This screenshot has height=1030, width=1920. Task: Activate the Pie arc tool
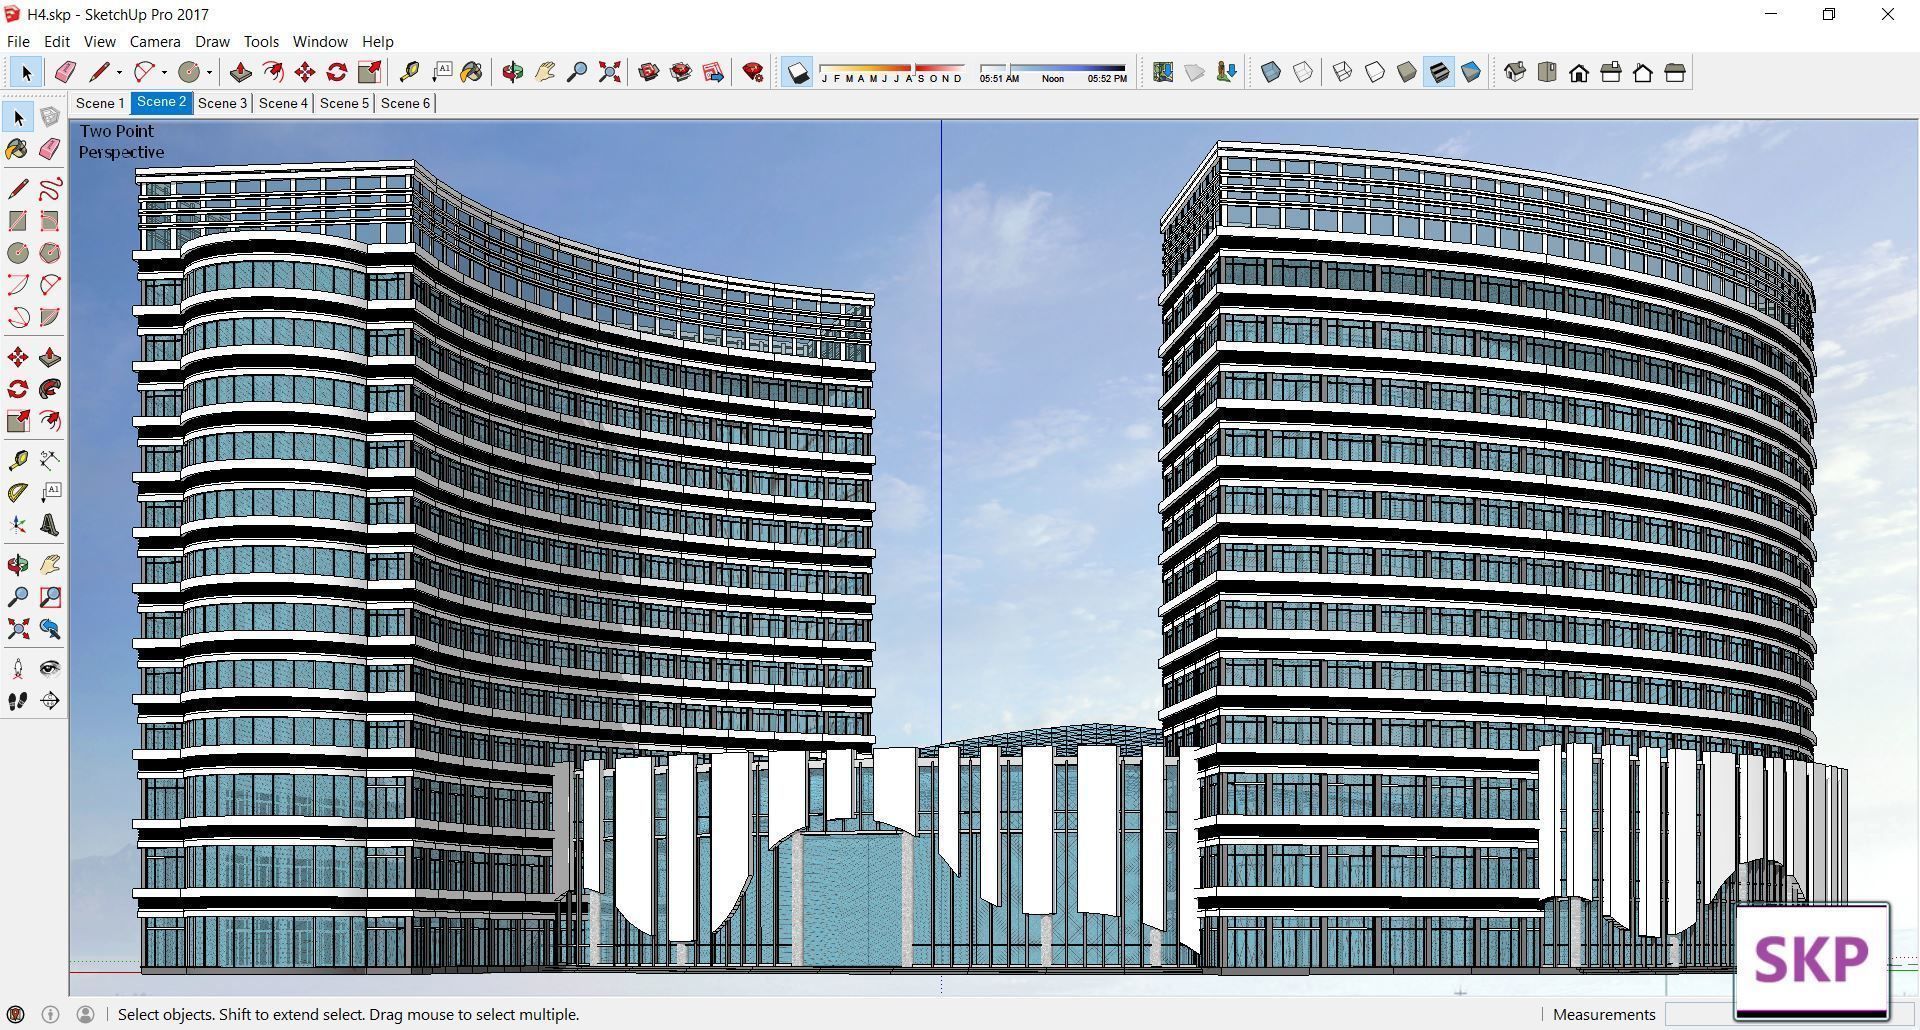click(50, 317)
